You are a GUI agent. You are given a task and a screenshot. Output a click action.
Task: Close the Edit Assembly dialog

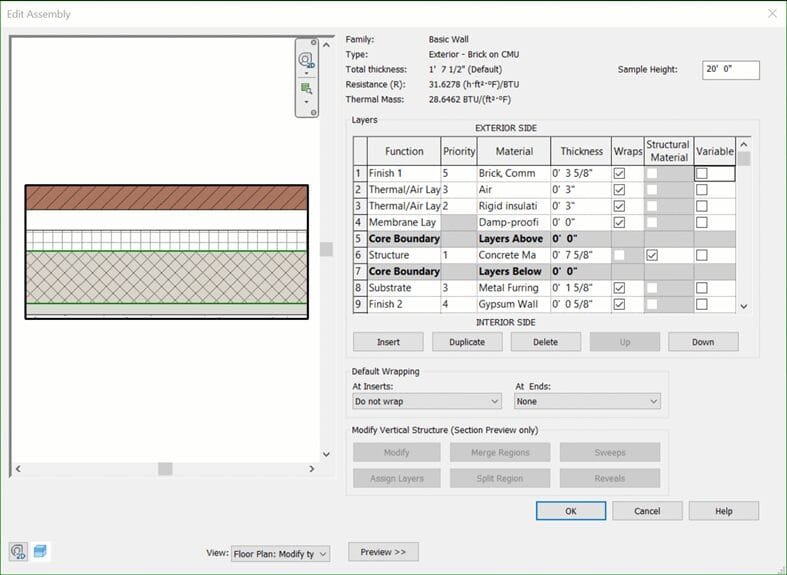pyautogui.click(x=771, y=14)
